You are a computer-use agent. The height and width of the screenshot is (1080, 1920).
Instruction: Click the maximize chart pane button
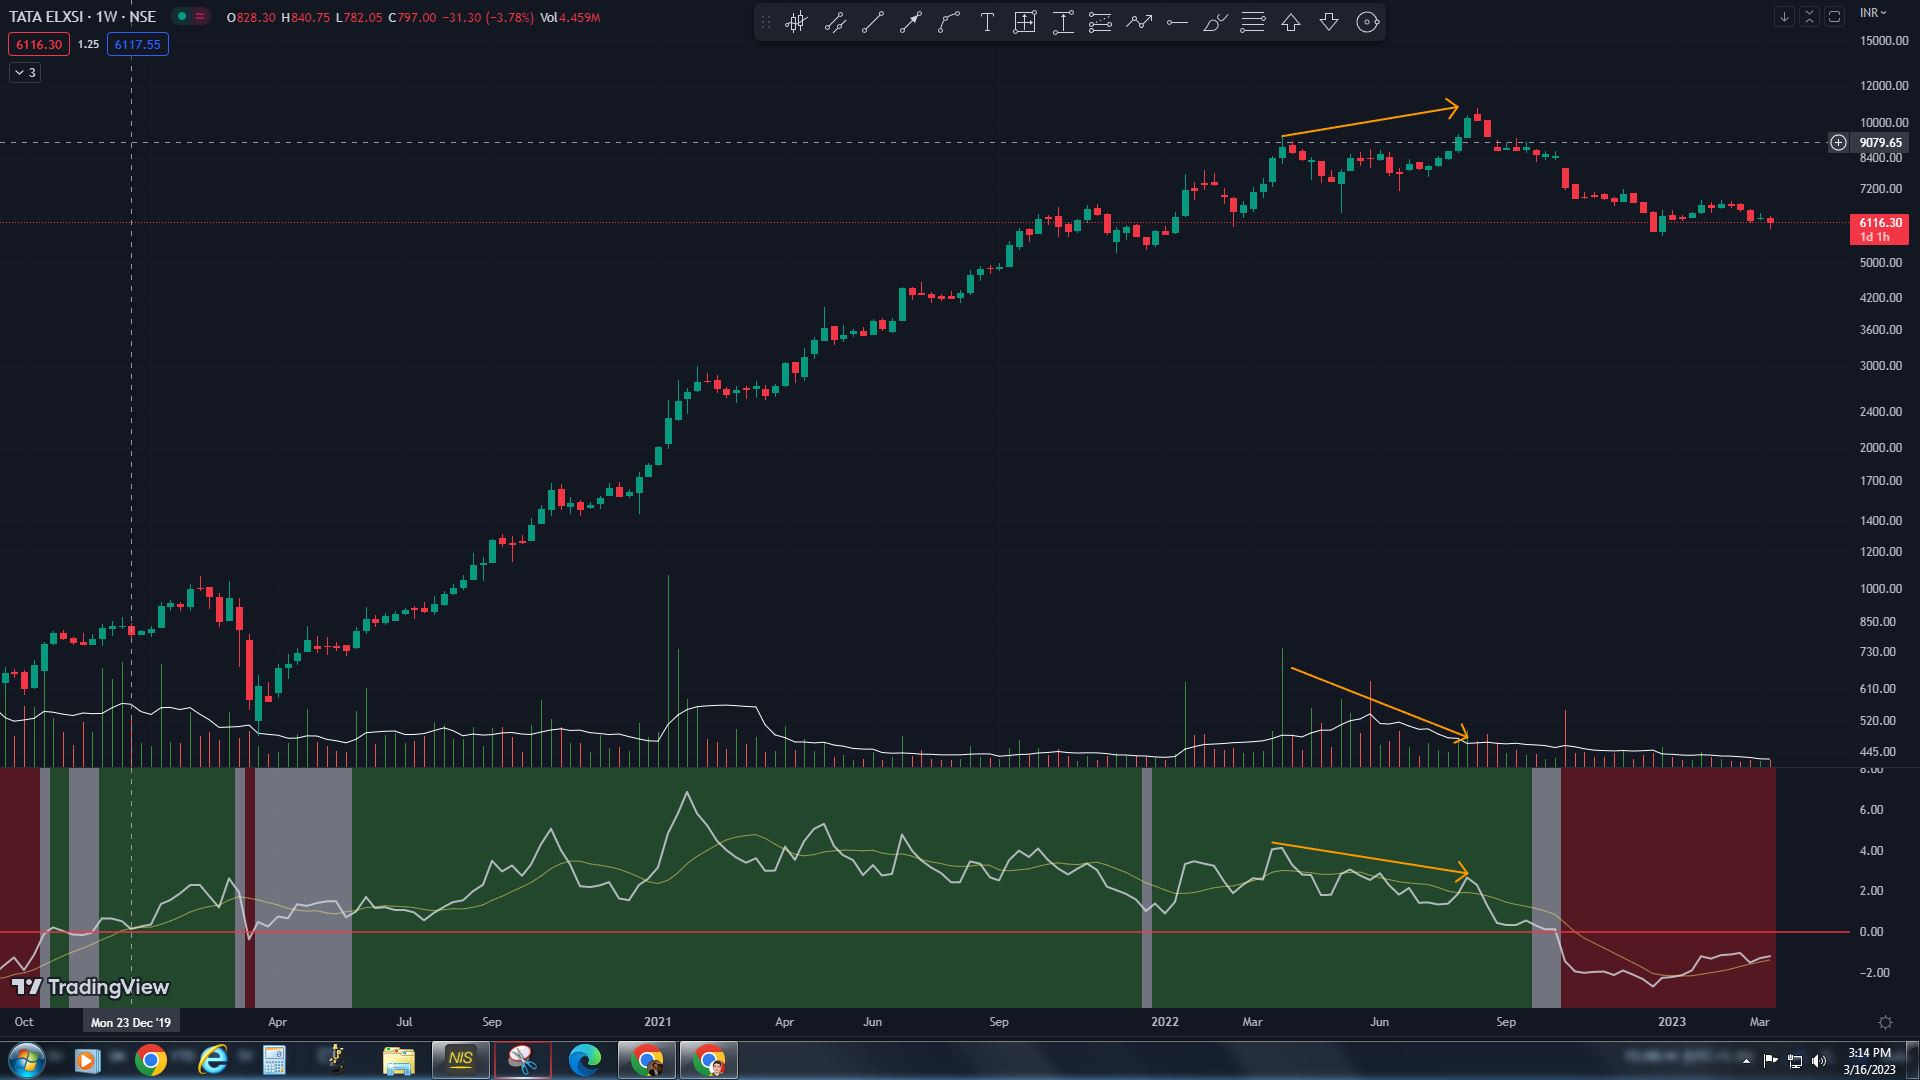pyautogui.click(x=1834, y=17)
